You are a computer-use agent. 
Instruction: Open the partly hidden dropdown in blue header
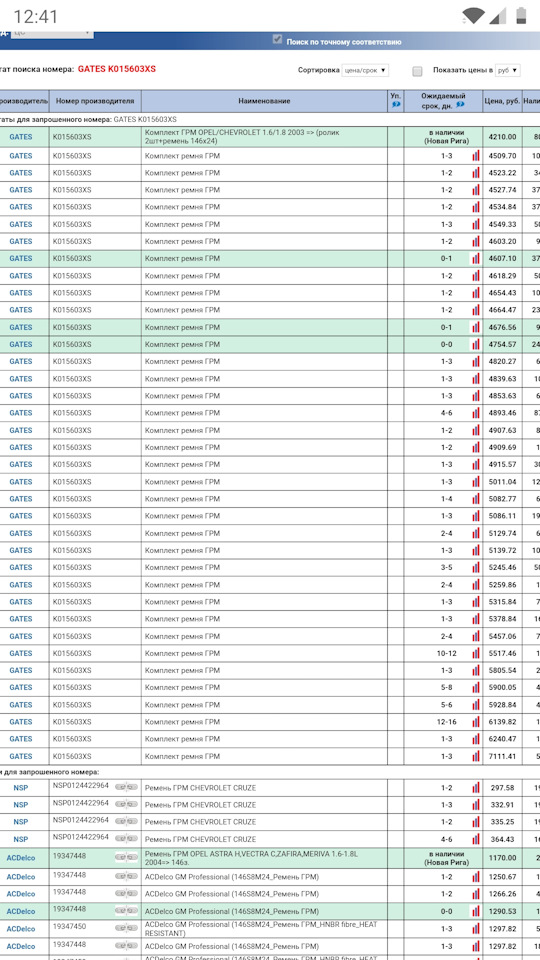tap(53, 33)
